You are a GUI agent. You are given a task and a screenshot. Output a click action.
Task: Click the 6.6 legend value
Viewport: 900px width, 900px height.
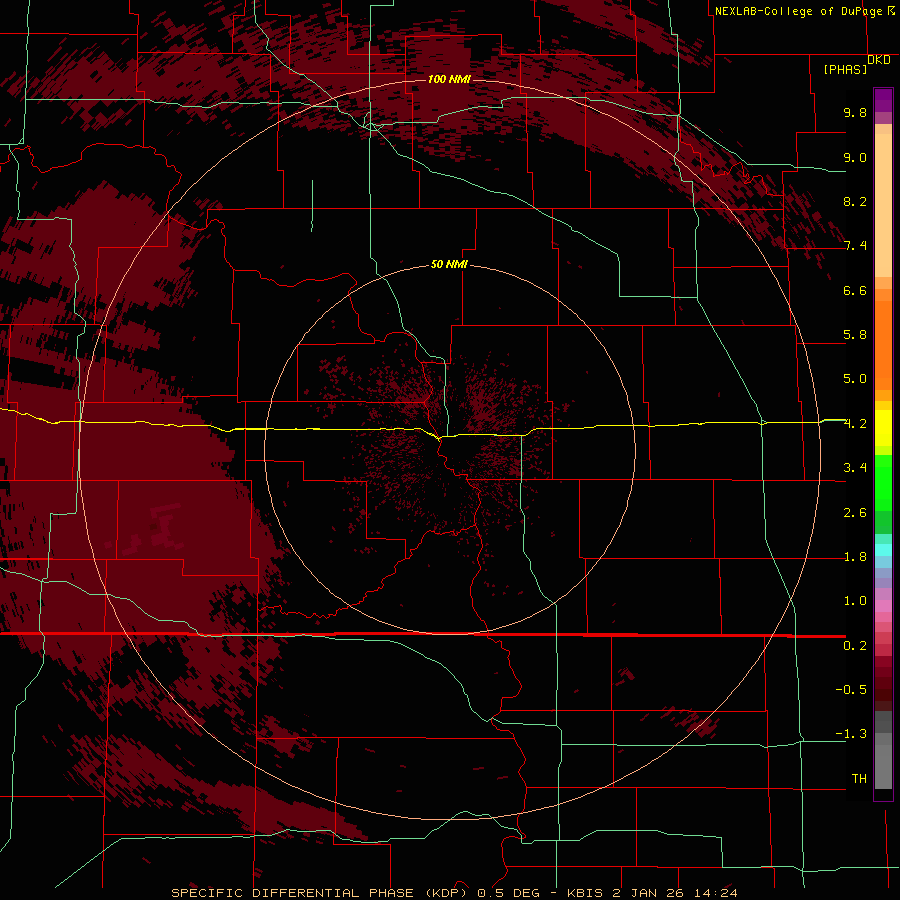tap(855, 290)
